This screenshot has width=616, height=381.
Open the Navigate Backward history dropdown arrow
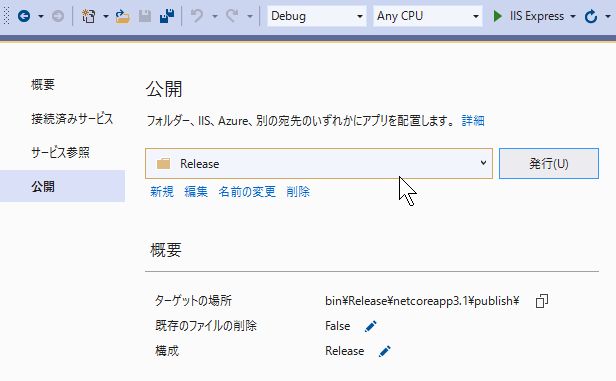(41, 16)
